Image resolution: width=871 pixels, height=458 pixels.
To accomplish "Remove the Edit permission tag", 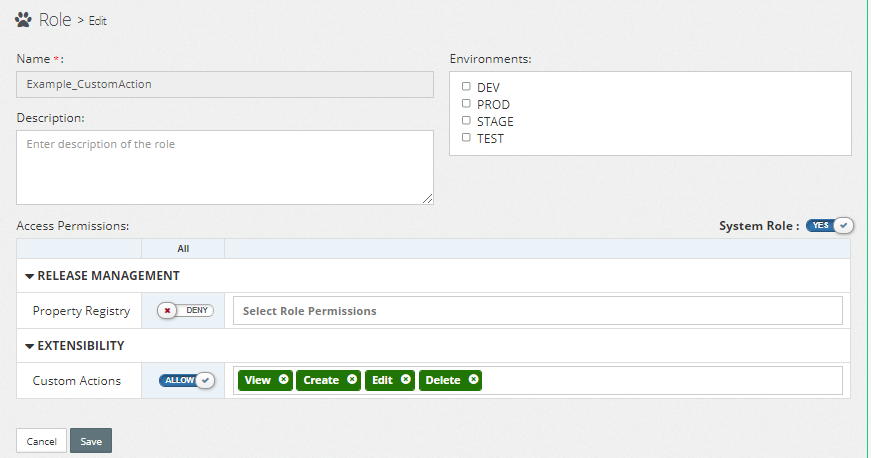I will [405, 380].
